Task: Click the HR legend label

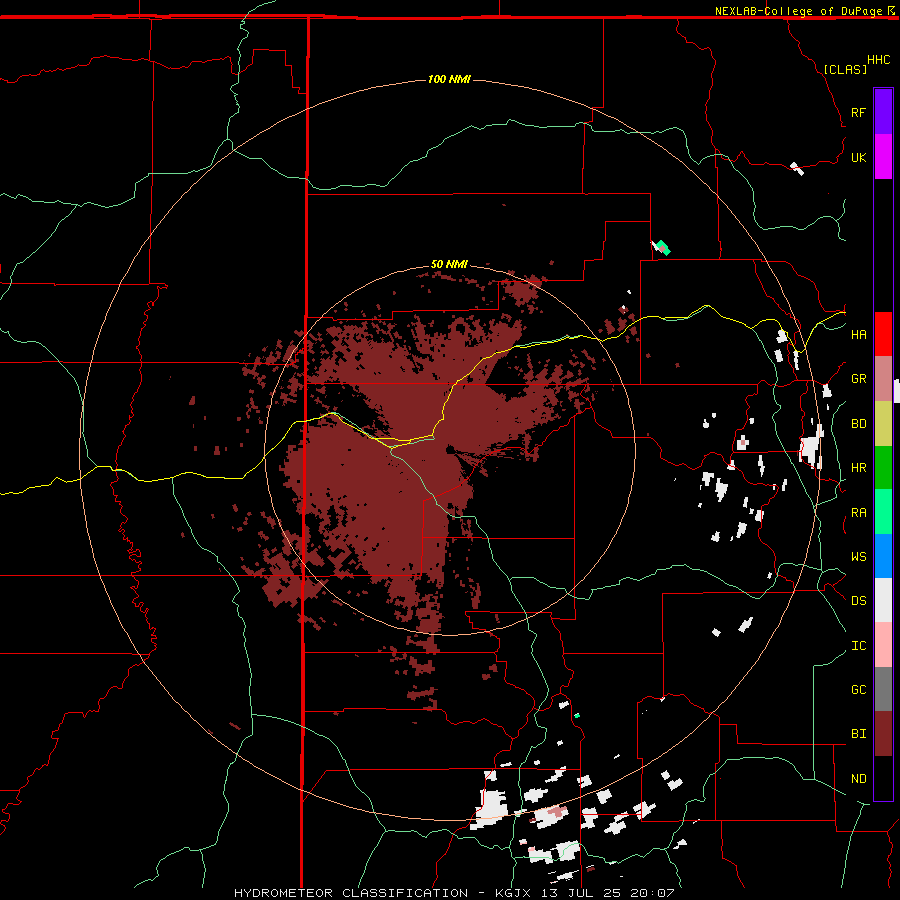Action: (x=858, y=468)
